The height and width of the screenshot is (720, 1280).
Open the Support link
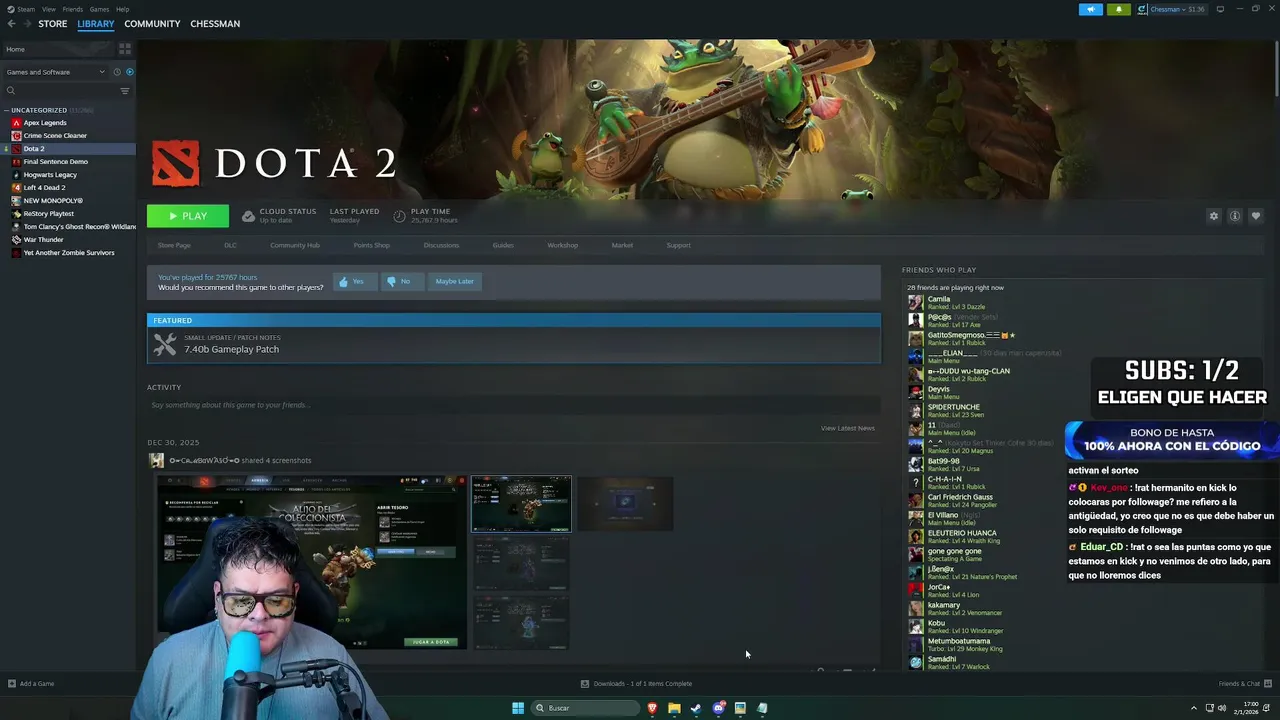click(x=678, y=245)
